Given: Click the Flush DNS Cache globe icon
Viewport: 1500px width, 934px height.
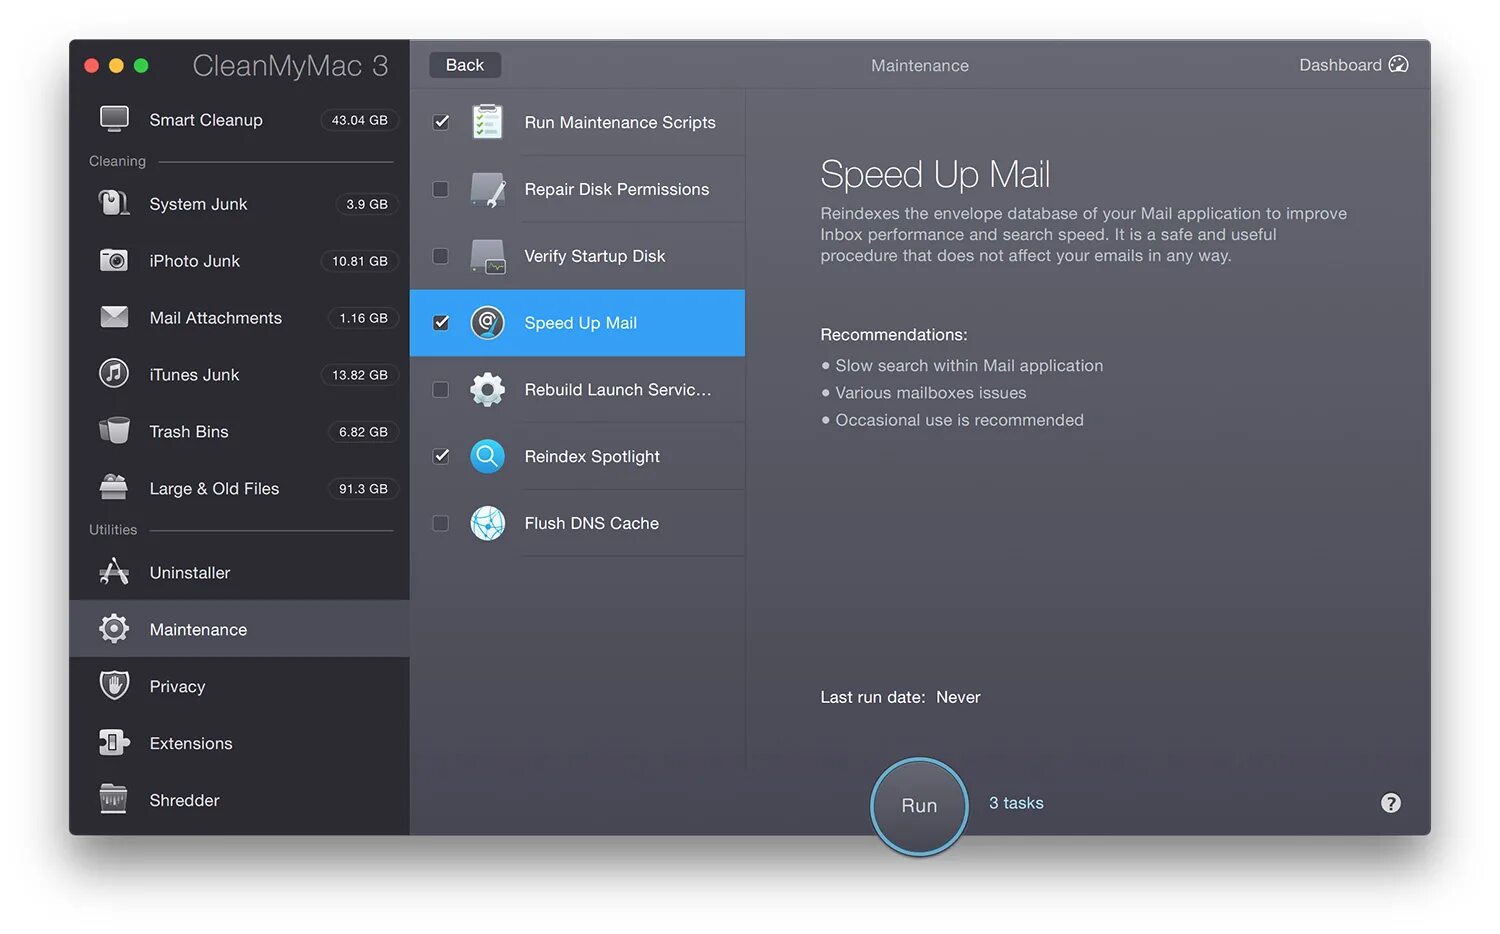Looking at the screenshot, I should click(x=487, y=523).
